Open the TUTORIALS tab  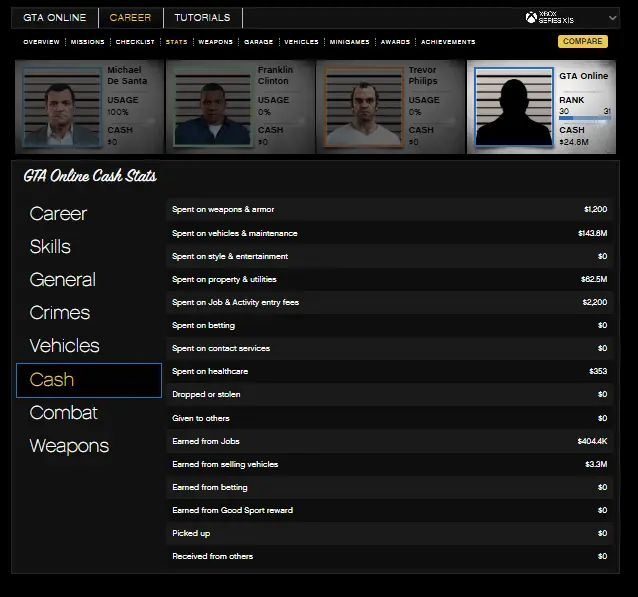202,18
